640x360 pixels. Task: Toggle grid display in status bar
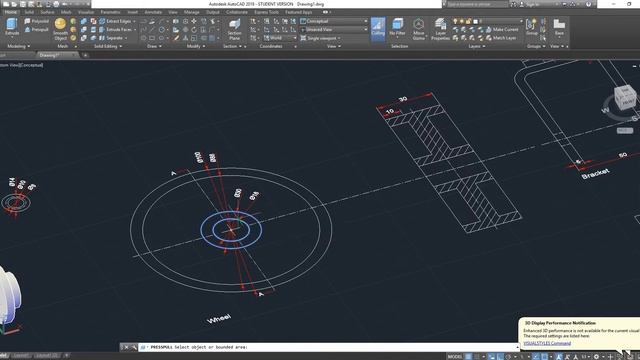(x=469, y=357)
